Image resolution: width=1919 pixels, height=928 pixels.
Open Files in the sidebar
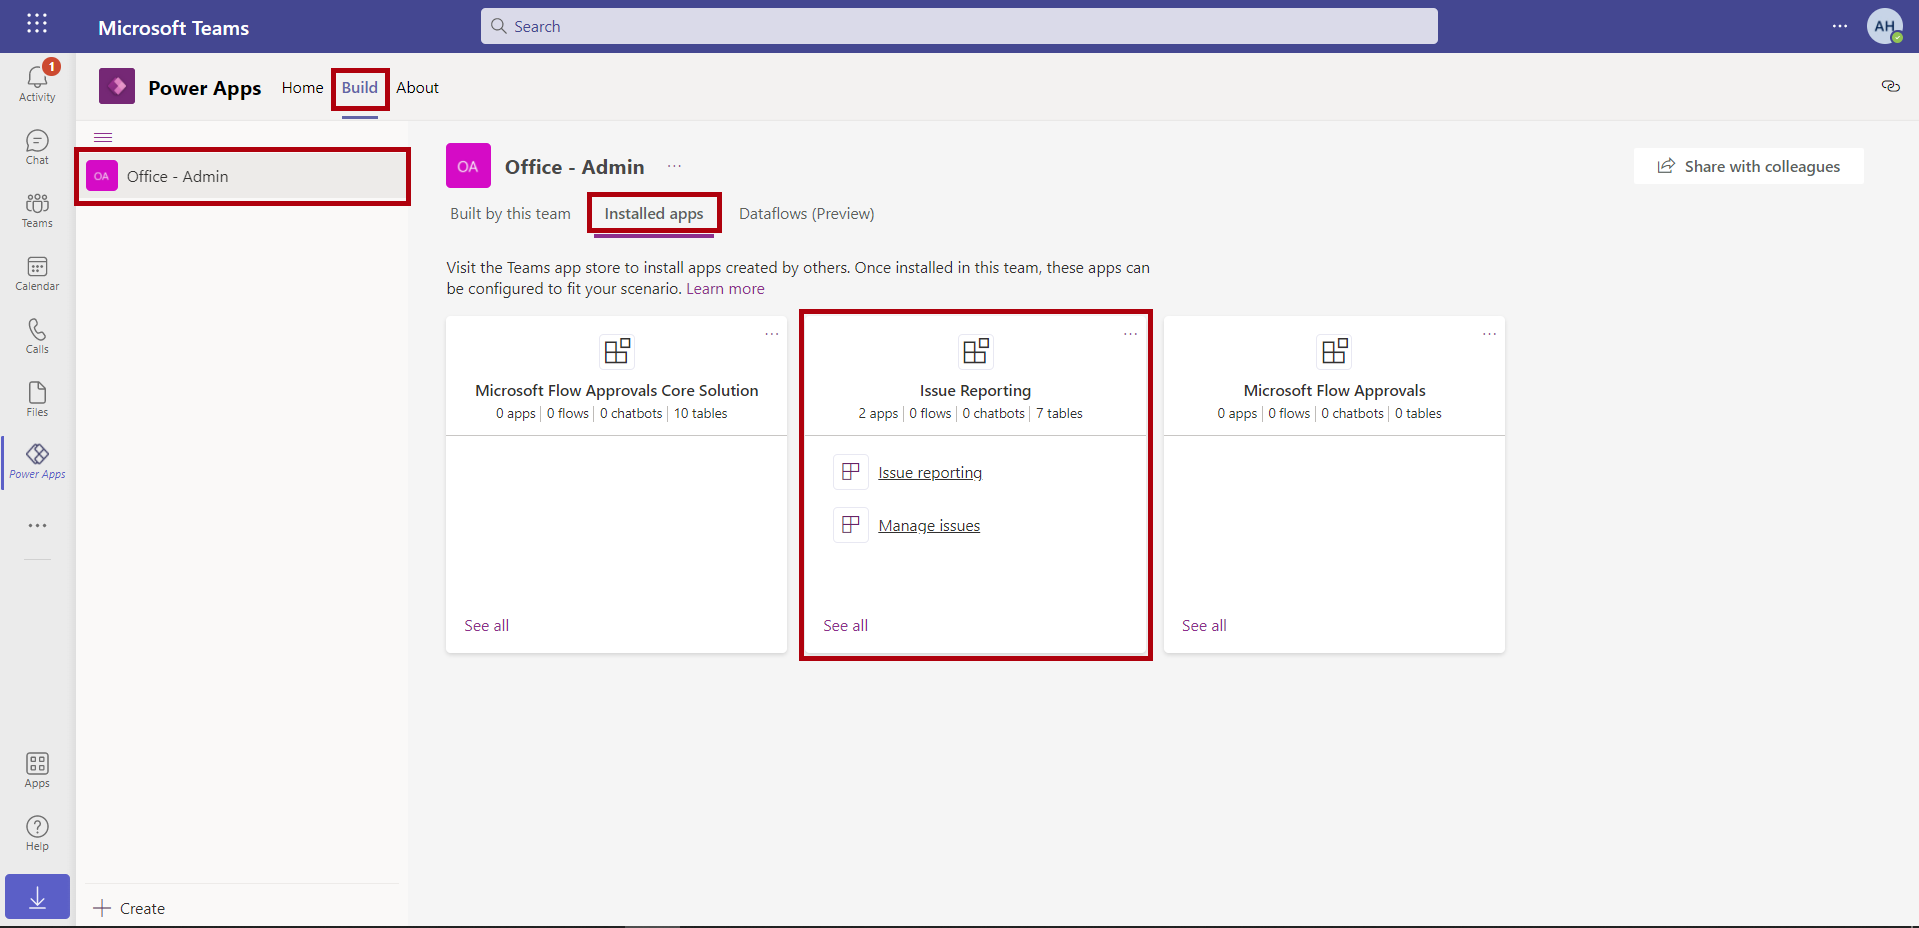(37, 399)
